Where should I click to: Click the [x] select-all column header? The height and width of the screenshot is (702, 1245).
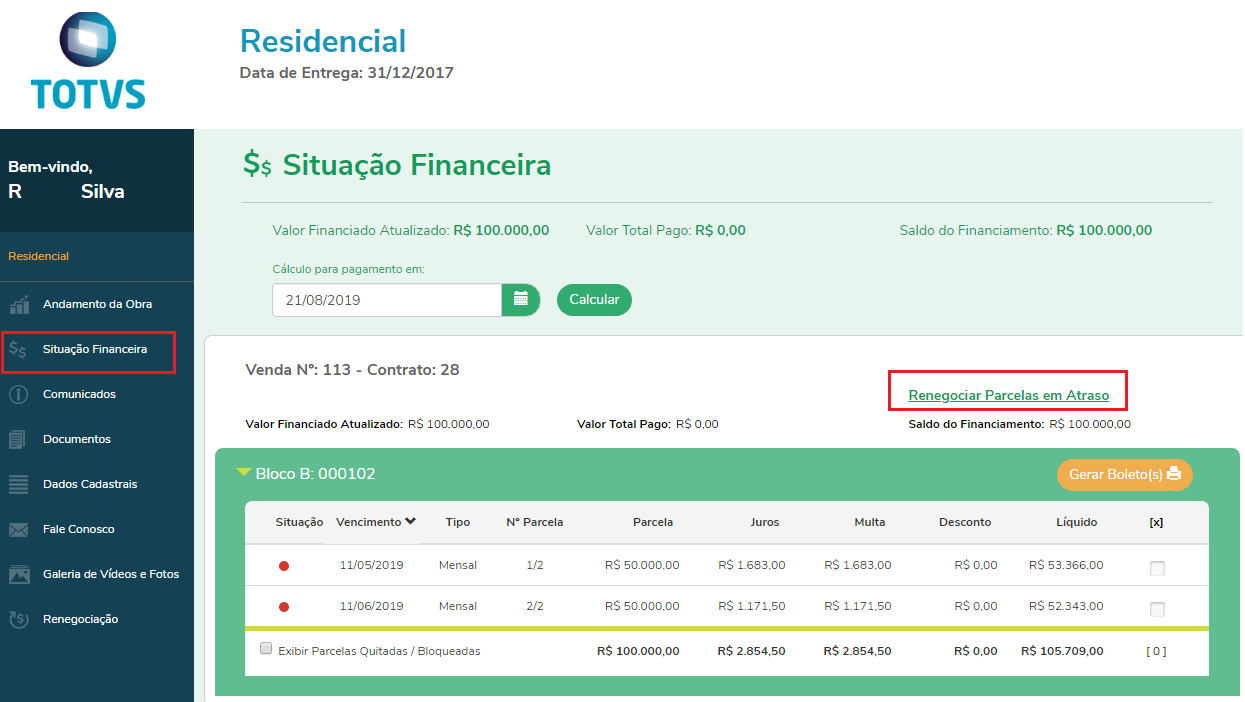(1156, 522)
